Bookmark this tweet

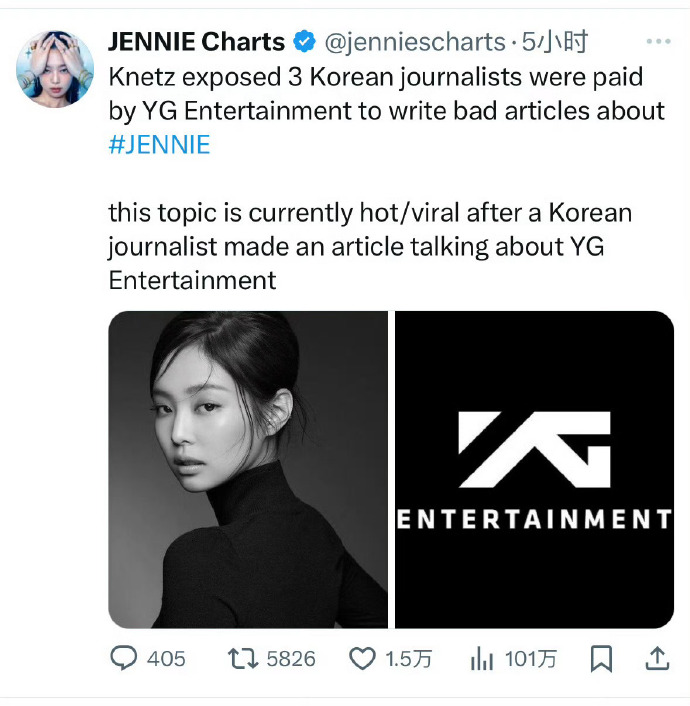coord(601,658)
